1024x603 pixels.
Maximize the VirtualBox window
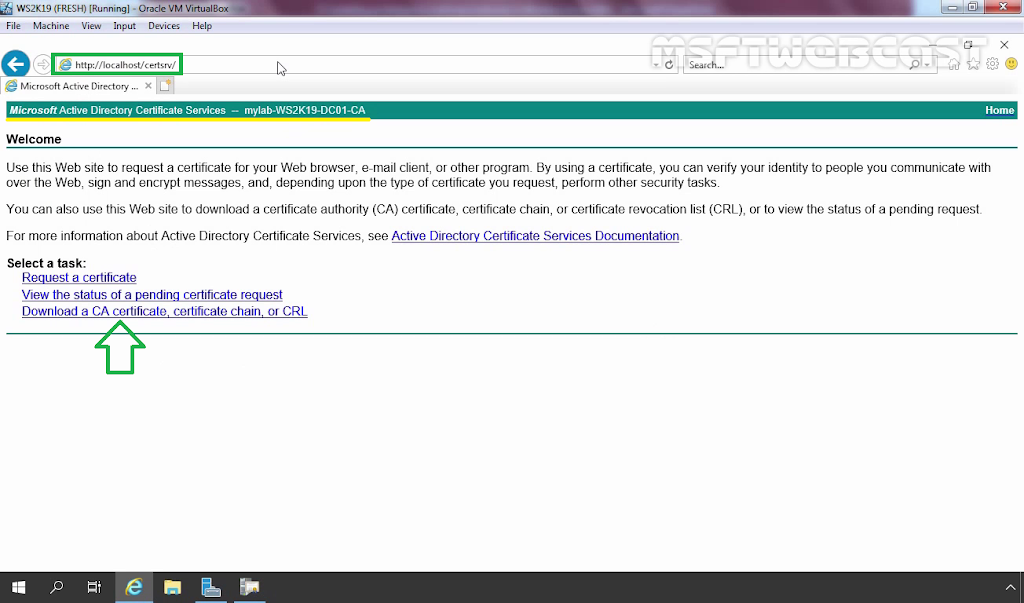(972, 7)
